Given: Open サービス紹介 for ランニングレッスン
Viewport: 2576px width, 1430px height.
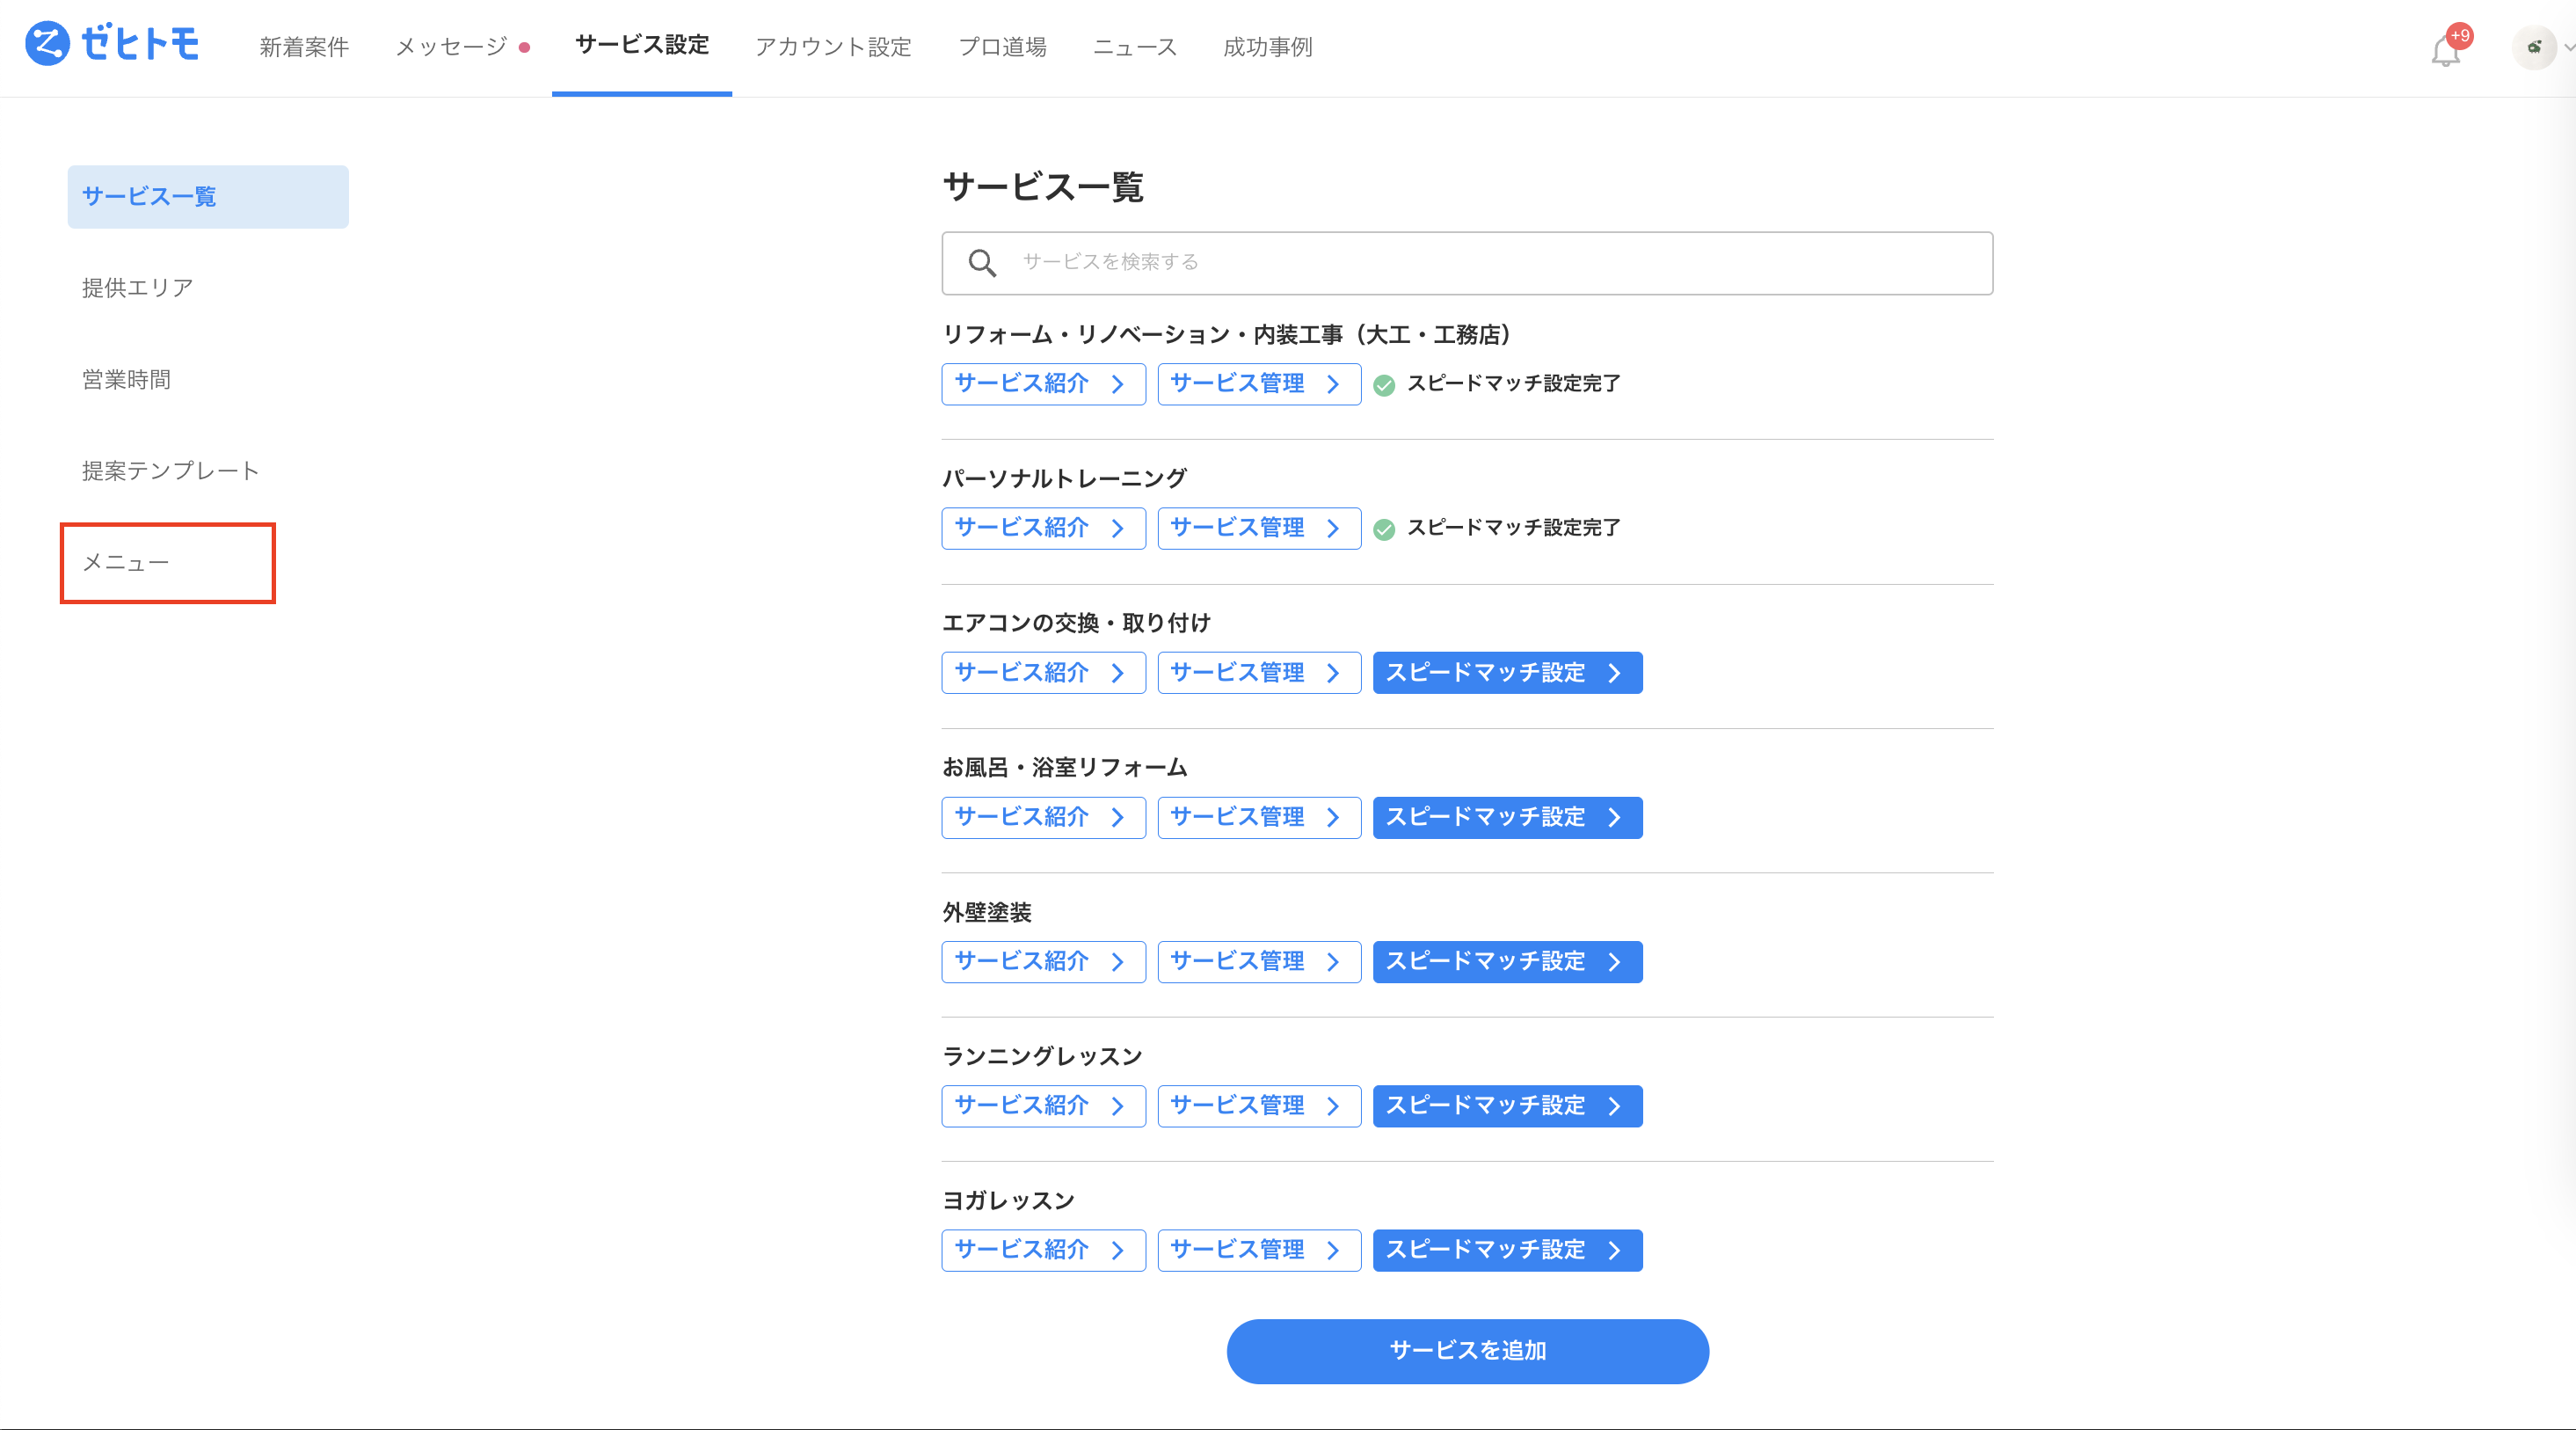Looking at the screenshot, I should (1043, 1105).
